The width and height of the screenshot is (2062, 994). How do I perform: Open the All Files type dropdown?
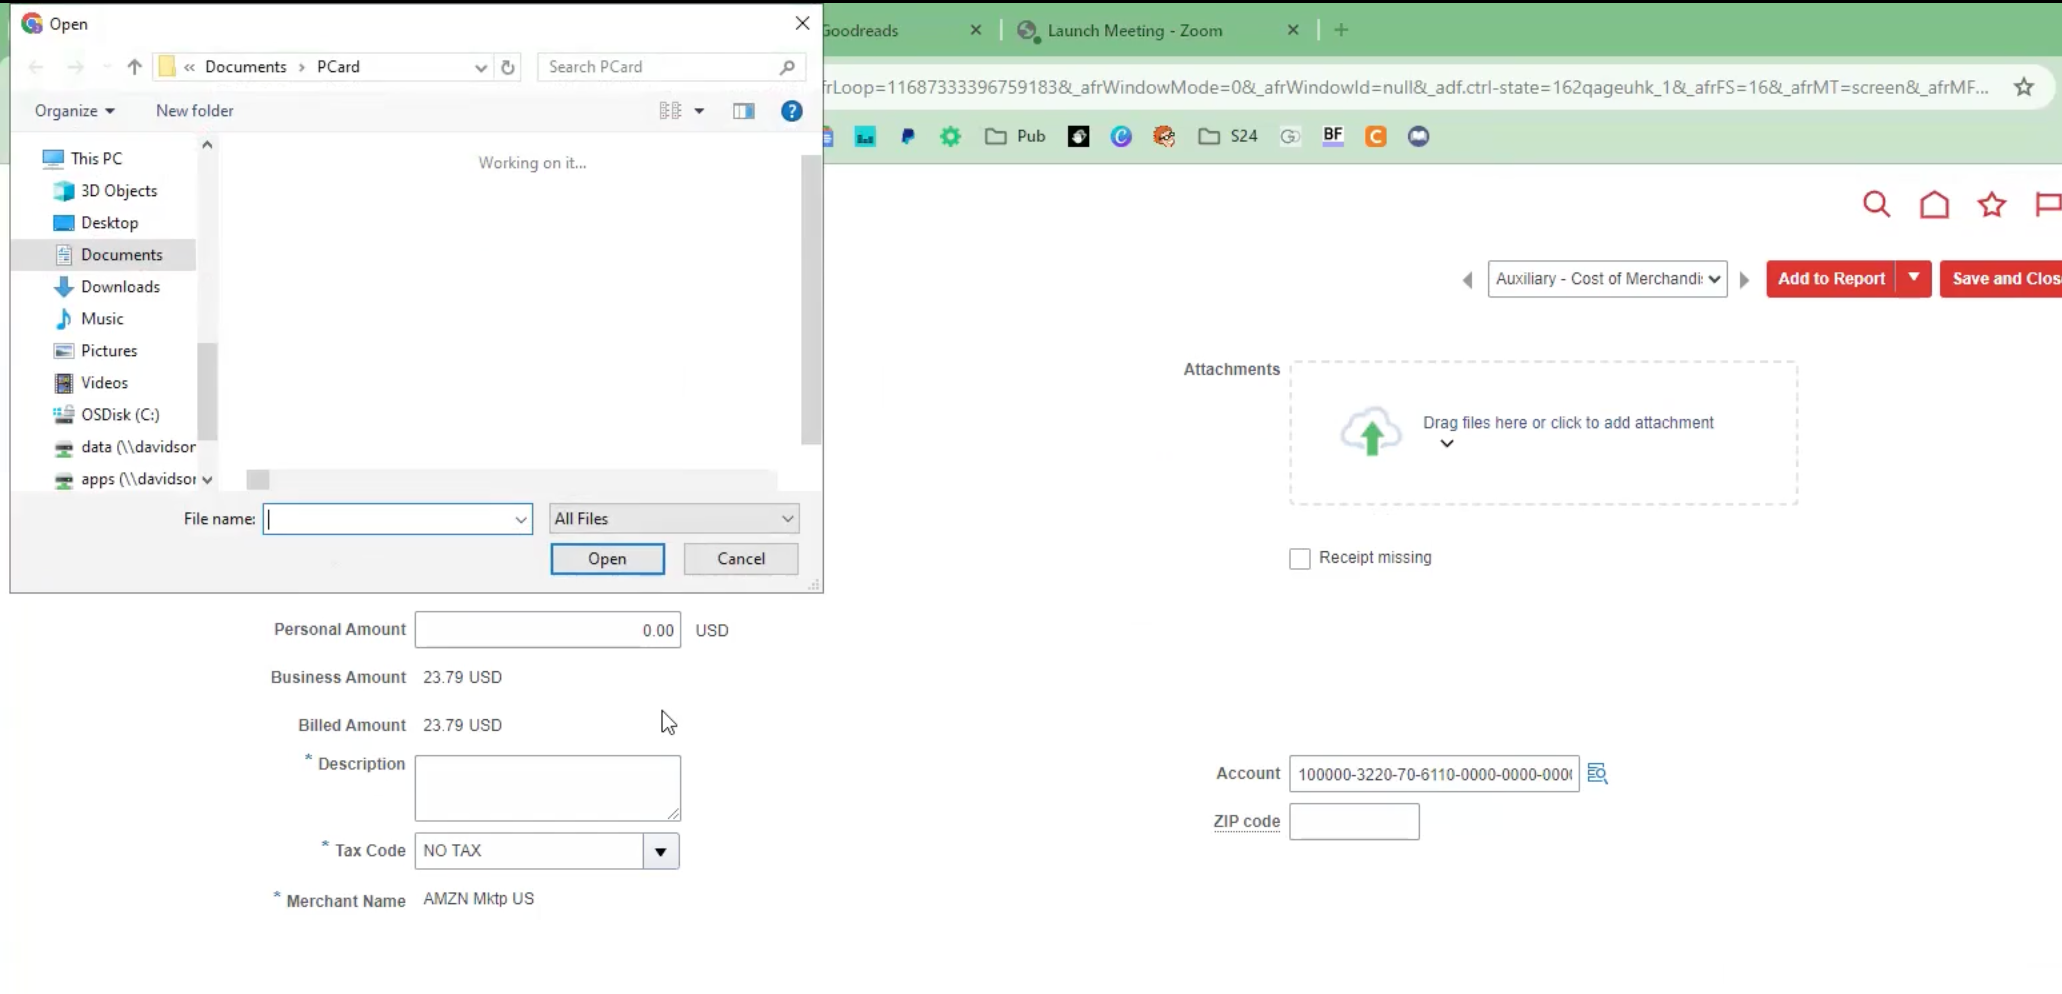(674, 518)
